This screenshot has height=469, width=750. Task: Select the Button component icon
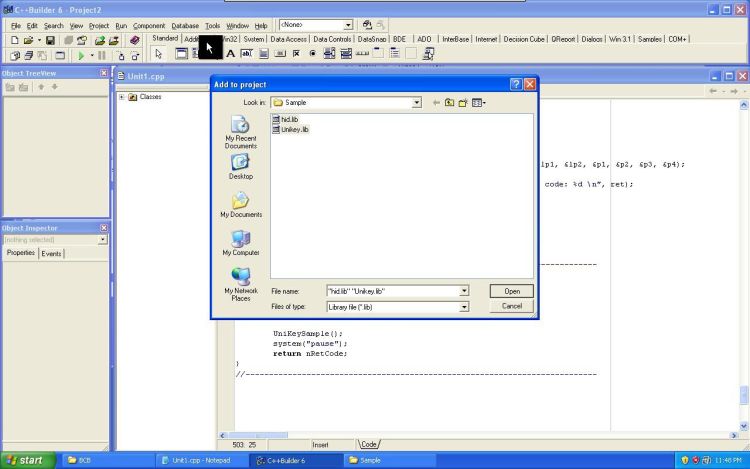tap(280, 54)
